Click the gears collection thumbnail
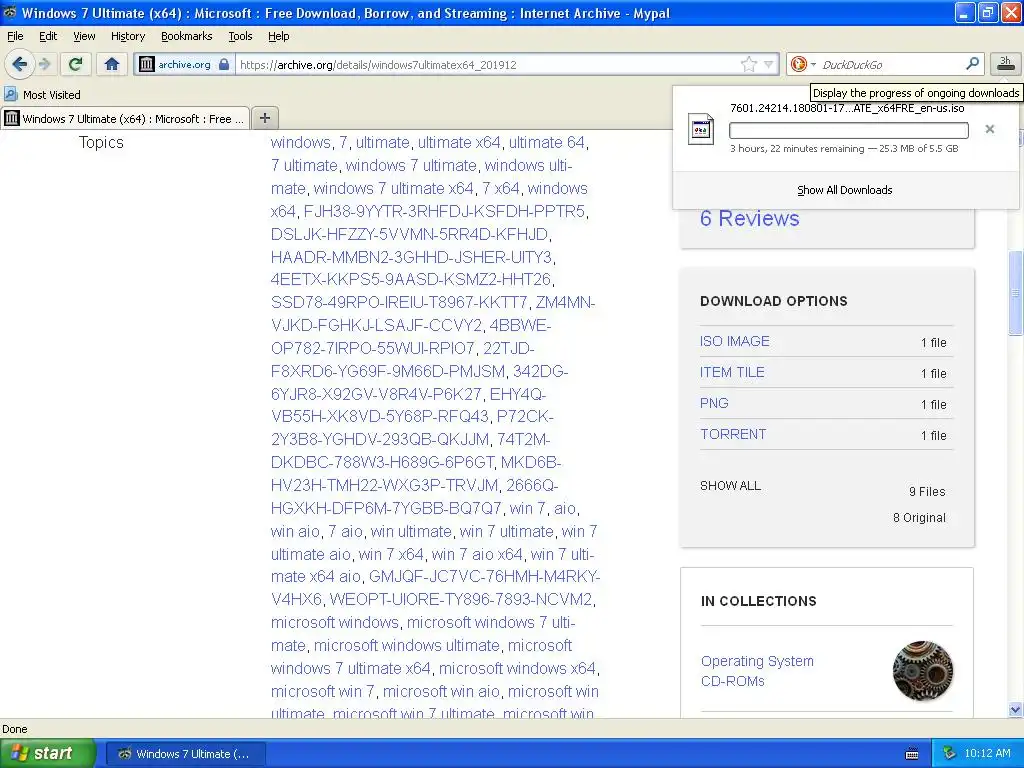Viewport: 1024px width, 768px height. pos(922,671)
